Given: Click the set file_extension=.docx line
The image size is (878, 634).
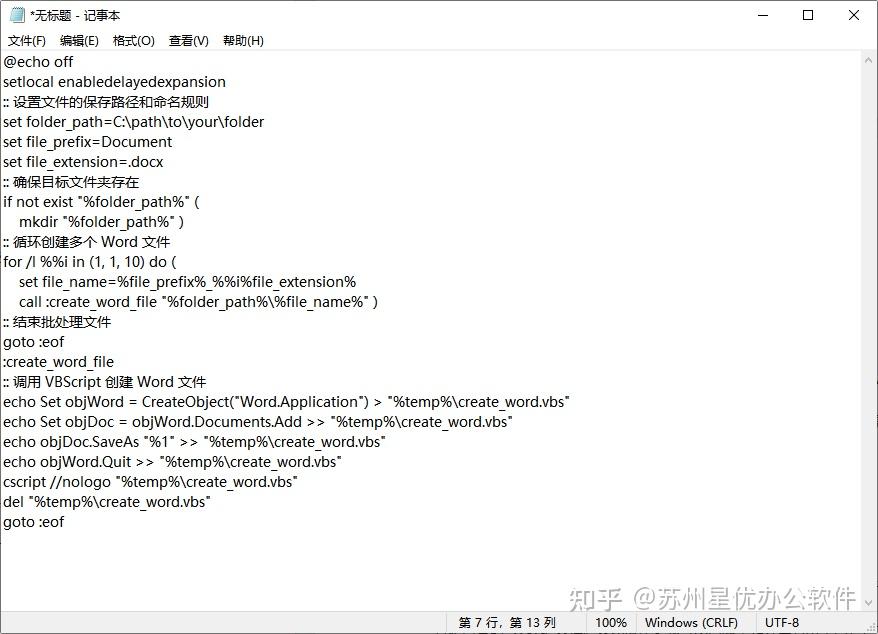Looking at the screenshot, I should coord(84,161).
